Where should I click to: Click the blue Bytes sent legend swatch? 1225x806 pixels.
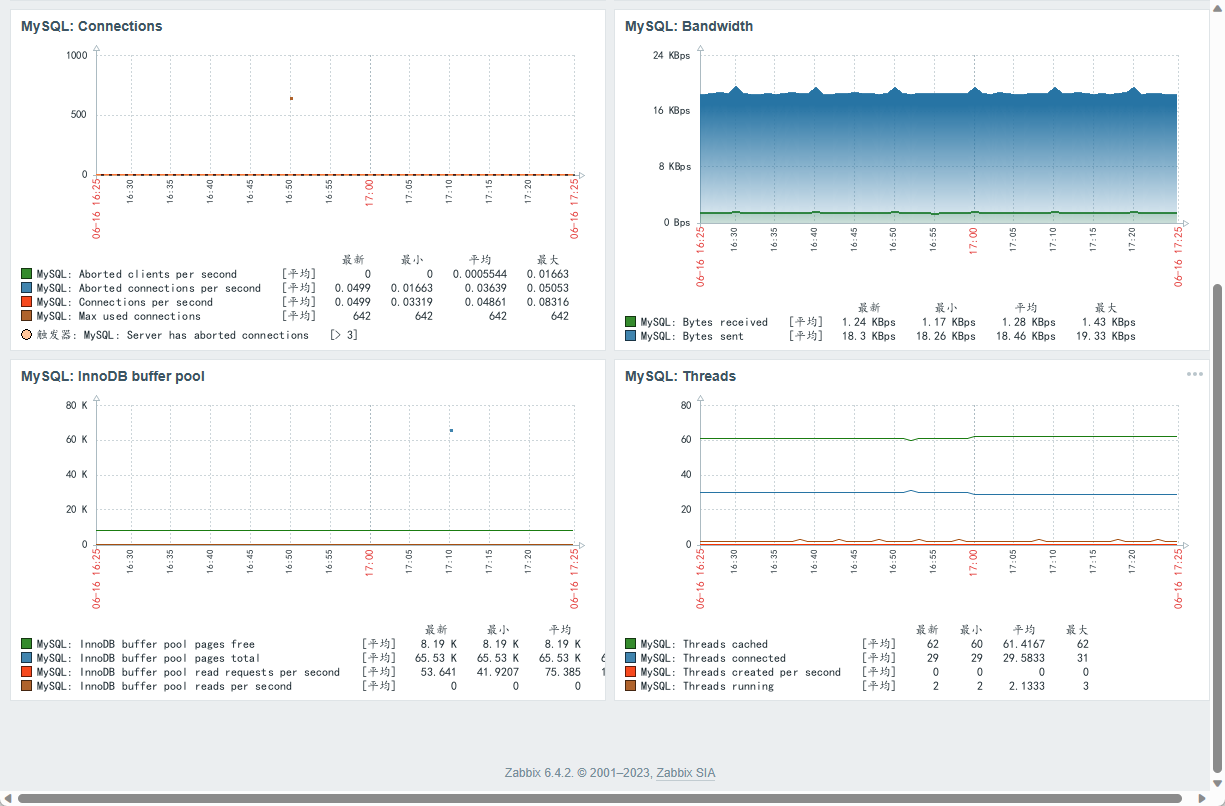pyautogui.click(x=631, y=336)
